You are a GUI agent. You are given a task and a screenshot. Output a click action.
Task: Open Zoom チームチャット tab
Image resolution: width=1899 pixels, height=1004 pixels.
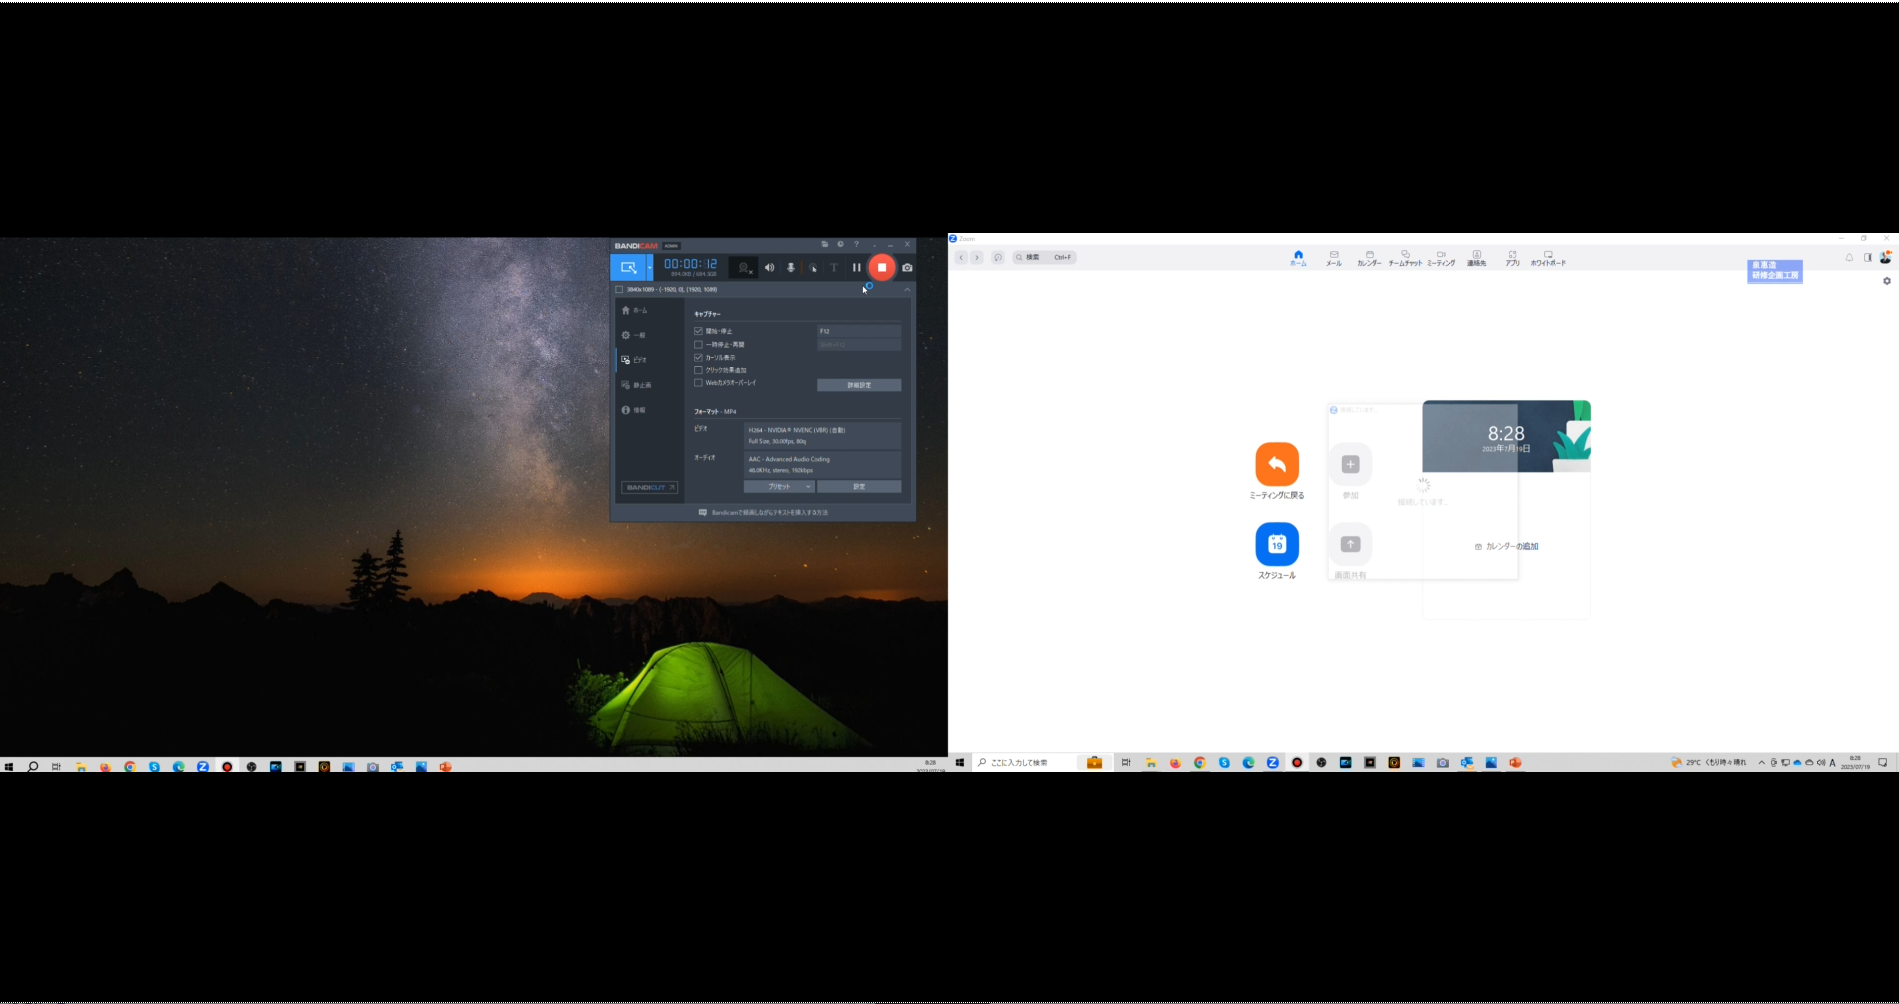tap(1405, 258)
